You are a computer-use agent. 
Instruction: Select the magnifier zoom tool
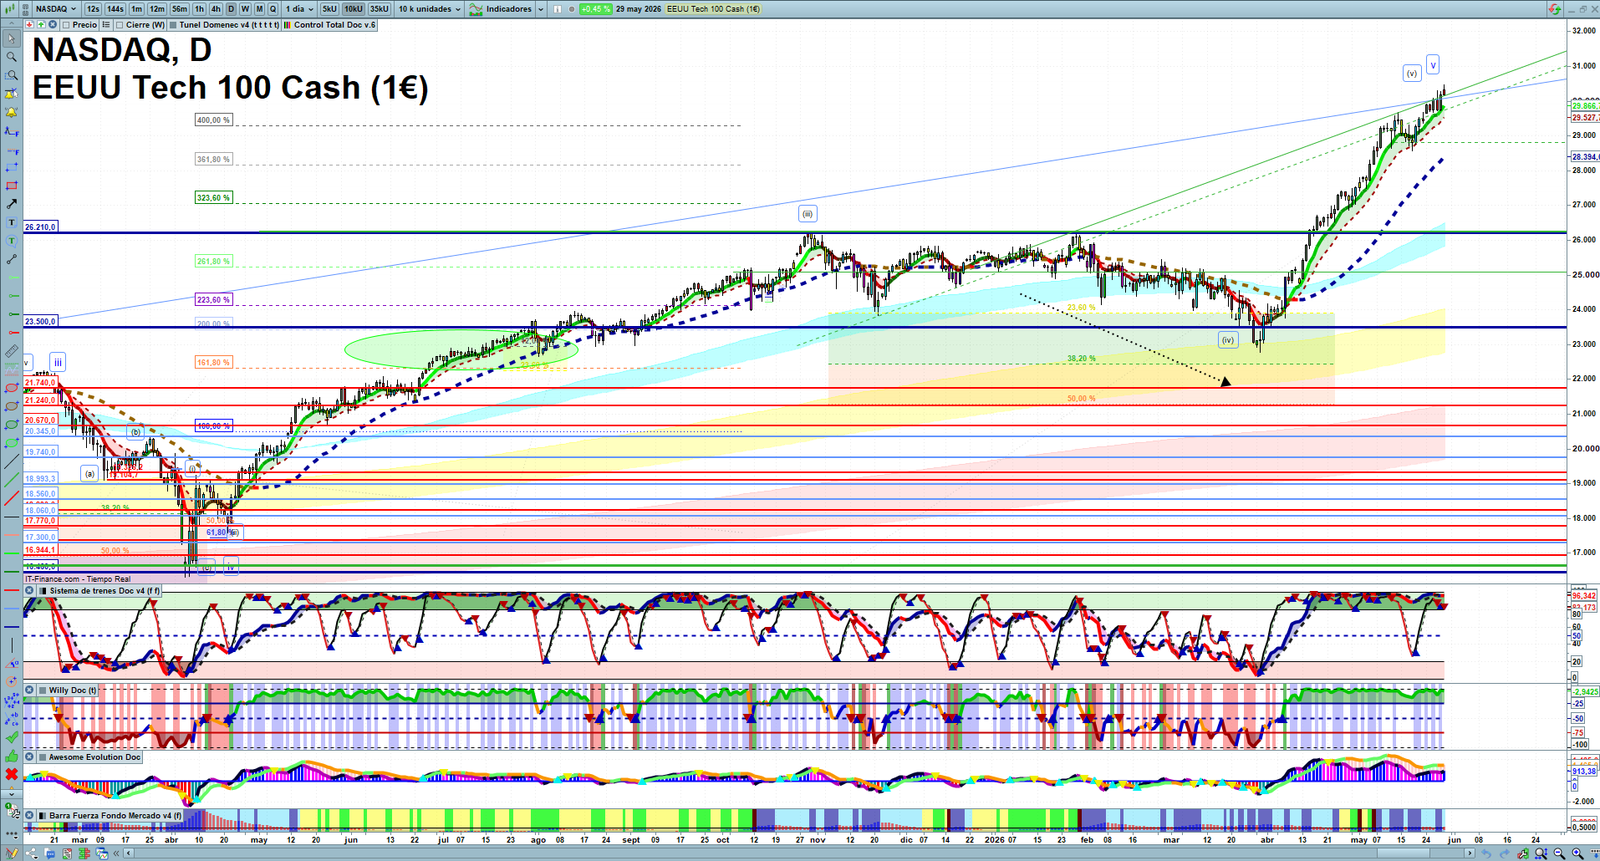(x=11, y=57)
